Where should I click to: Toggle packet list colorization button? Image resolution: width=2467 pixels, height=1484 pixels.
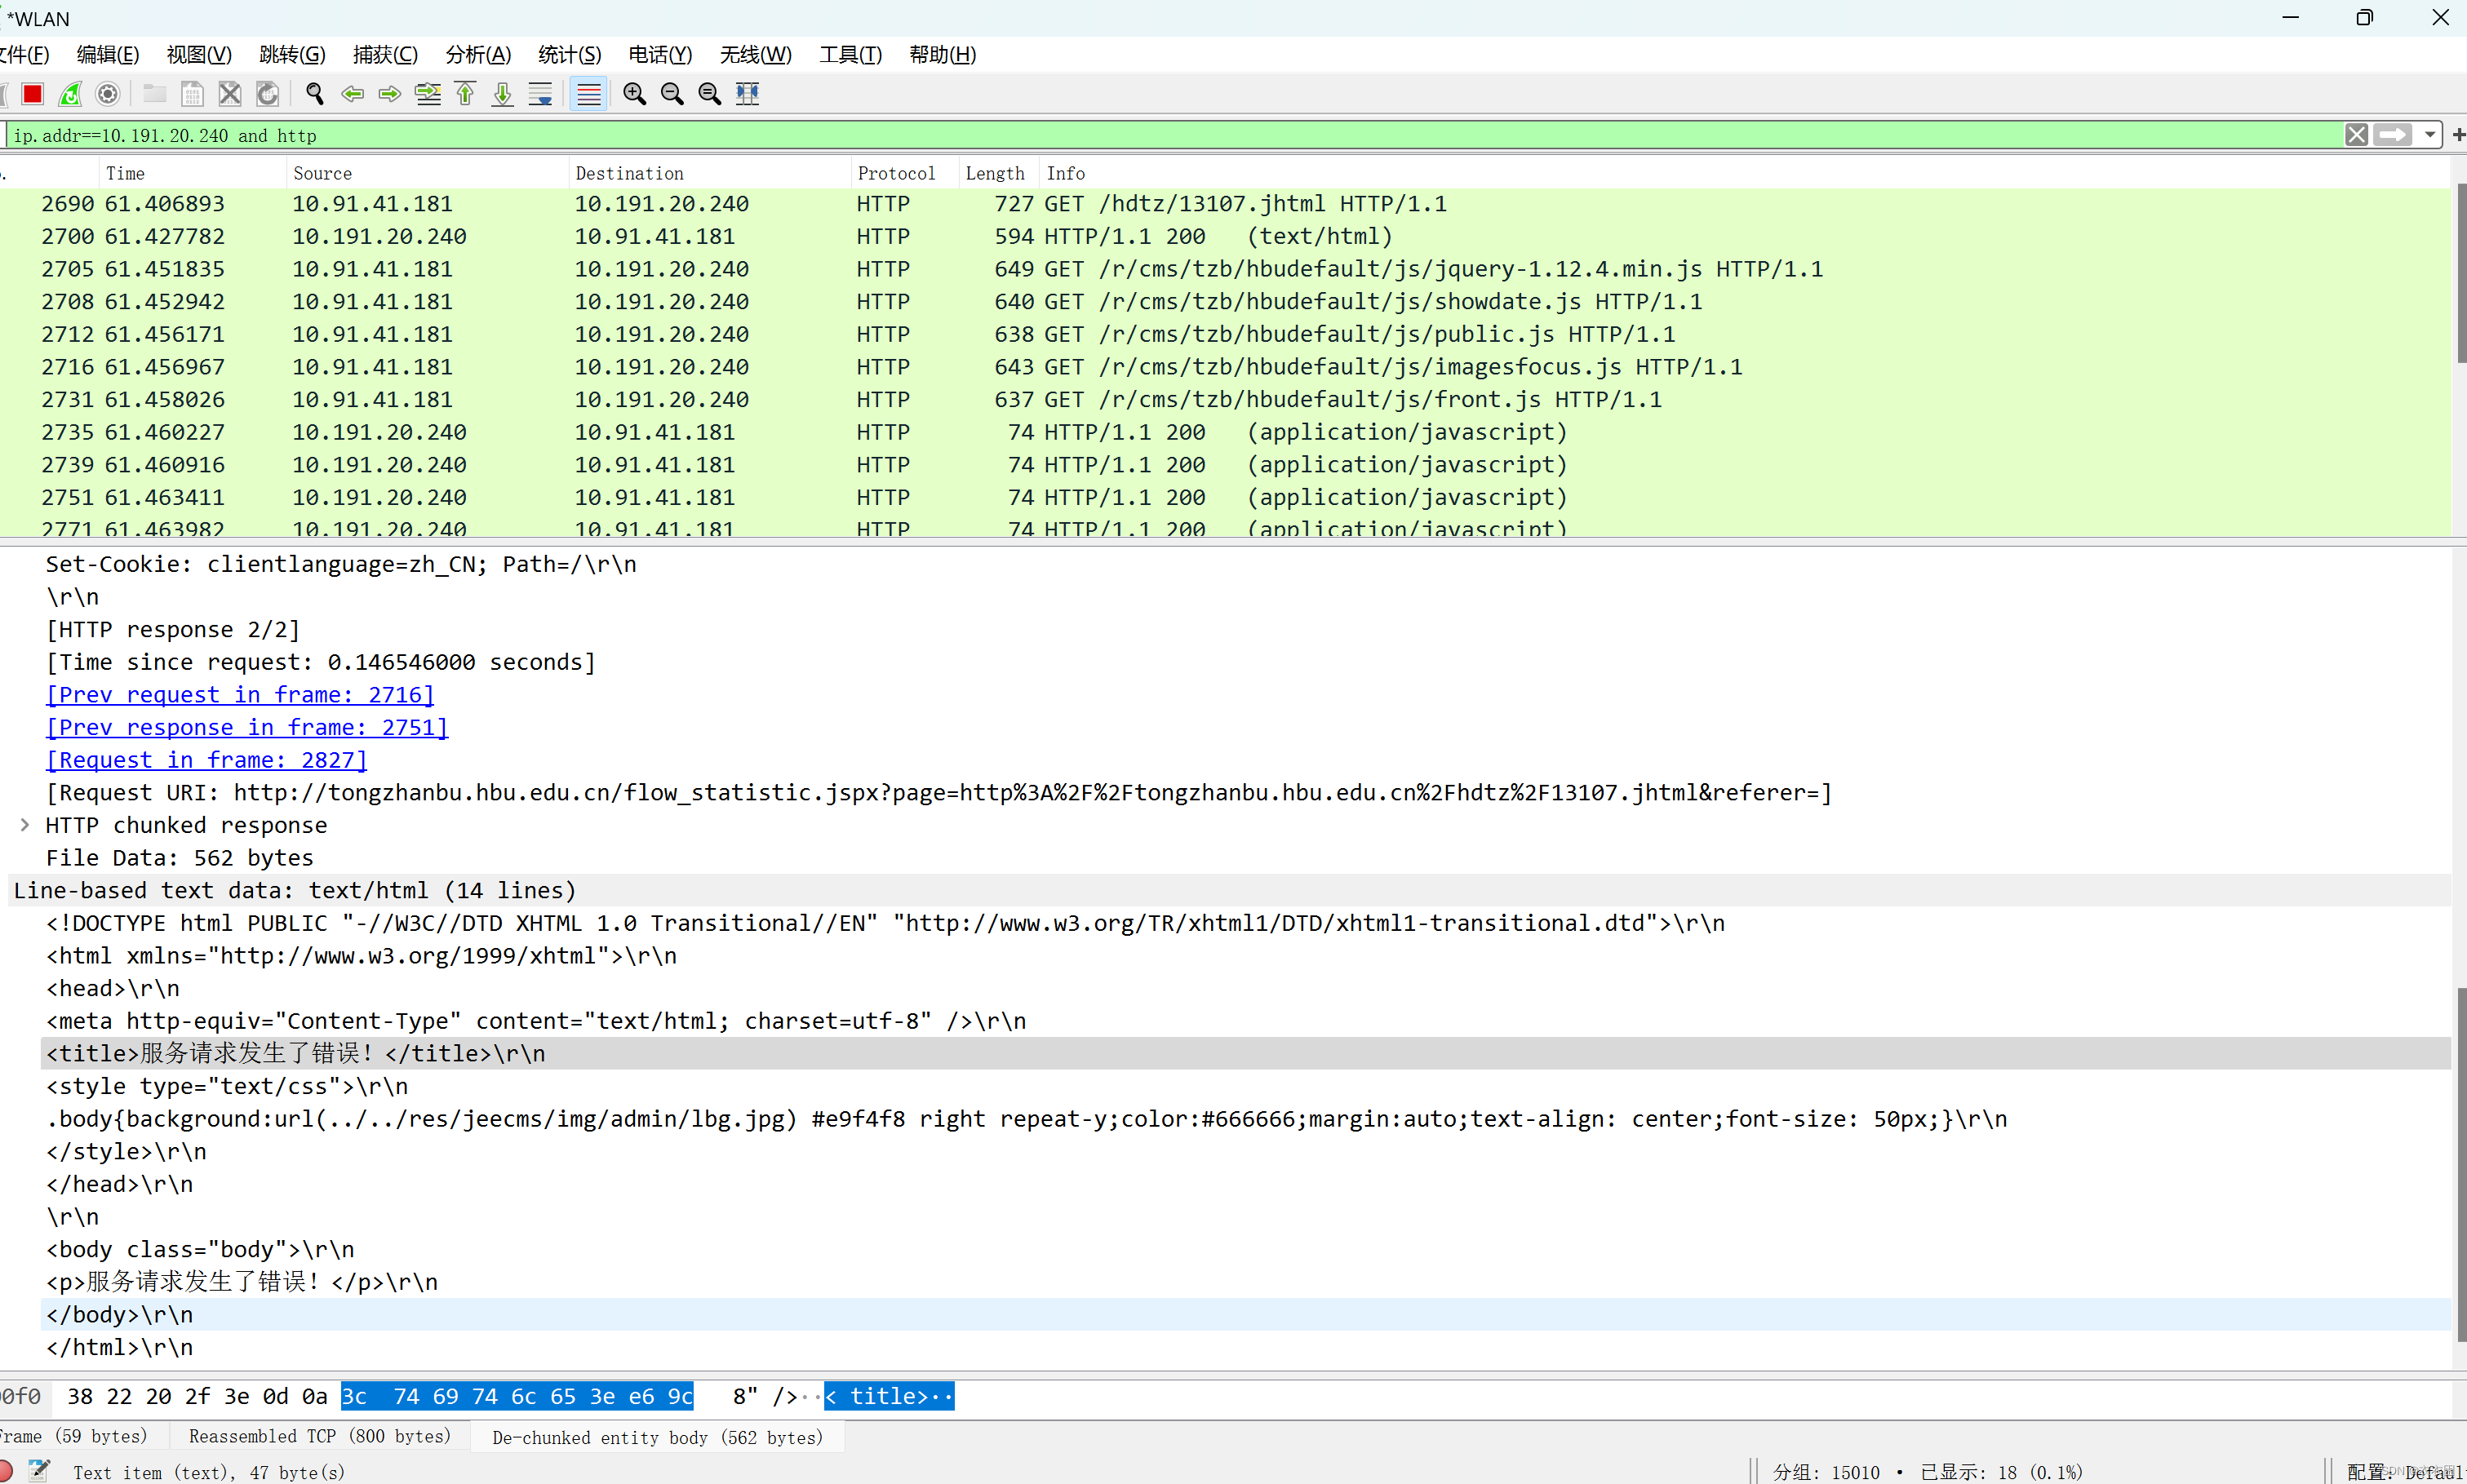coord(588,94)
